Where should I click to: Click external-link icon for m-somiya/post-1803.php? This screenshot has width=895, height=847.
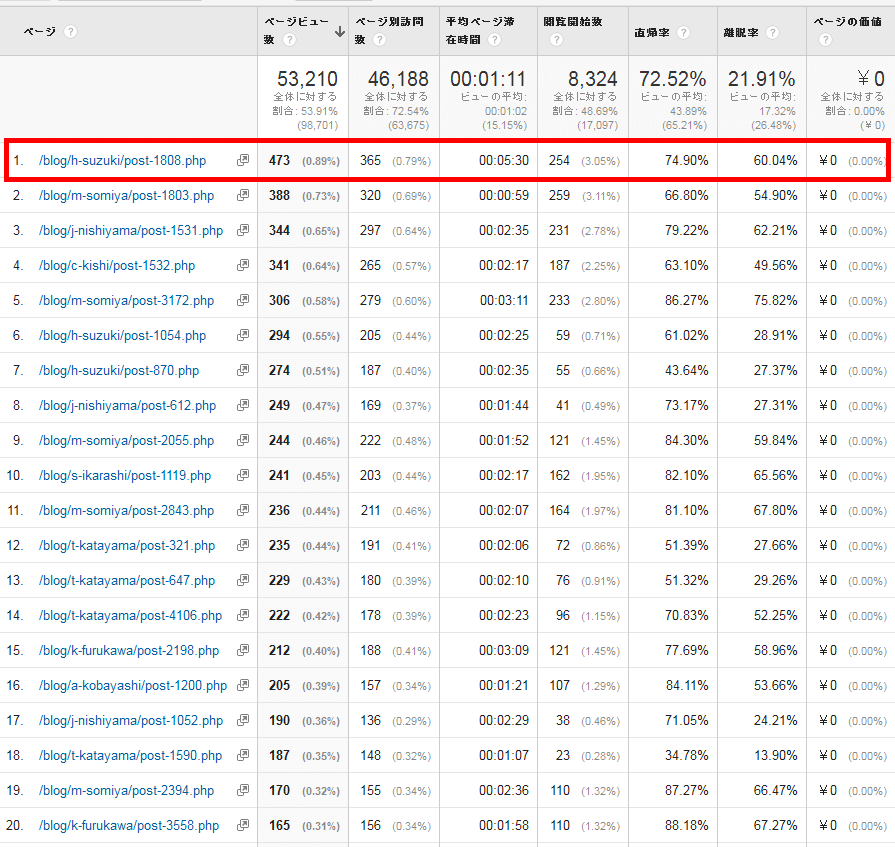[242, 196]
